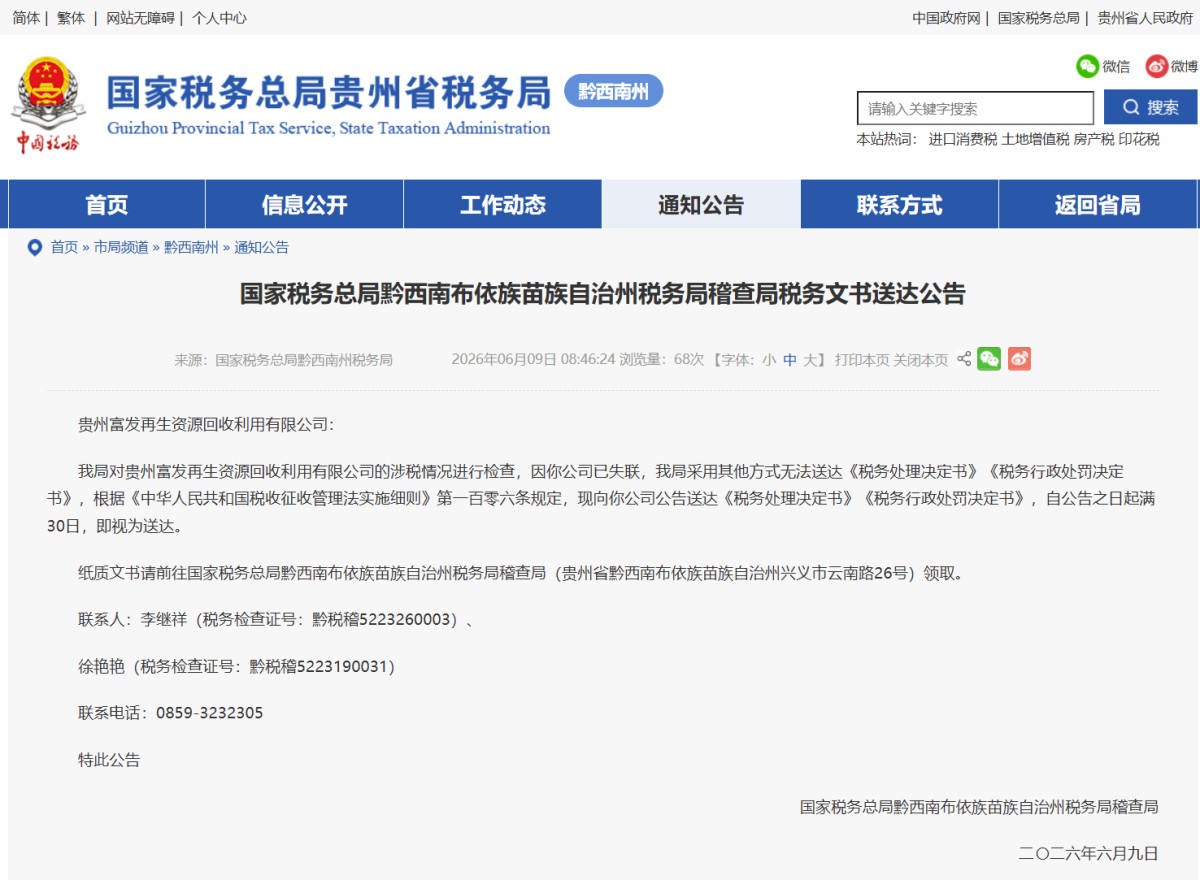
Task: Open the 联系方式 navigation tab
Action: pos(899,205)
